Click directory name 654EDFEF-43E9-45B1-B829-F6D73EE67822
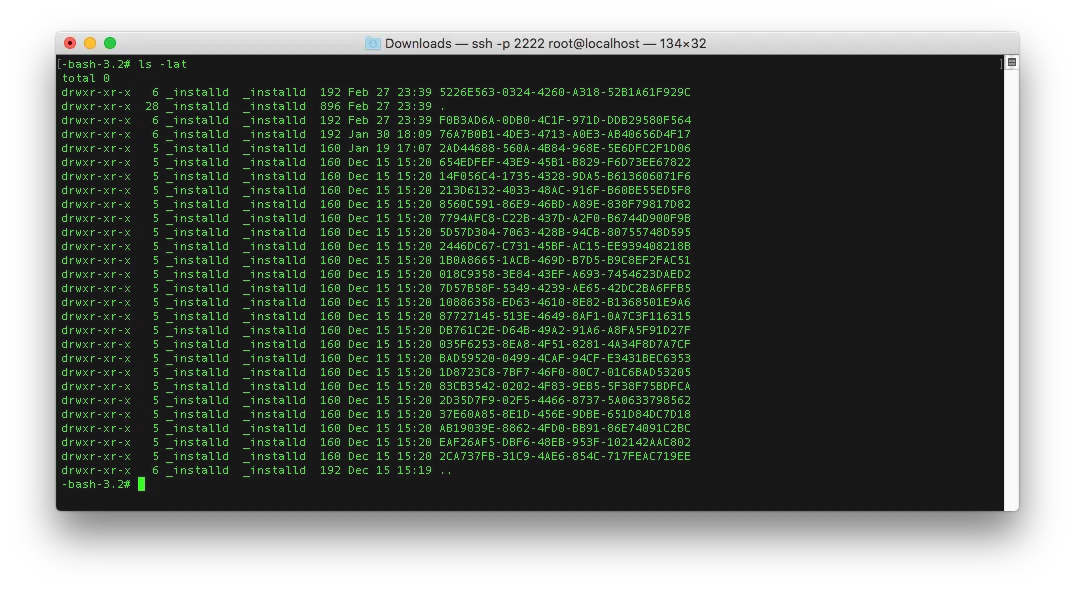 (565, 162)
